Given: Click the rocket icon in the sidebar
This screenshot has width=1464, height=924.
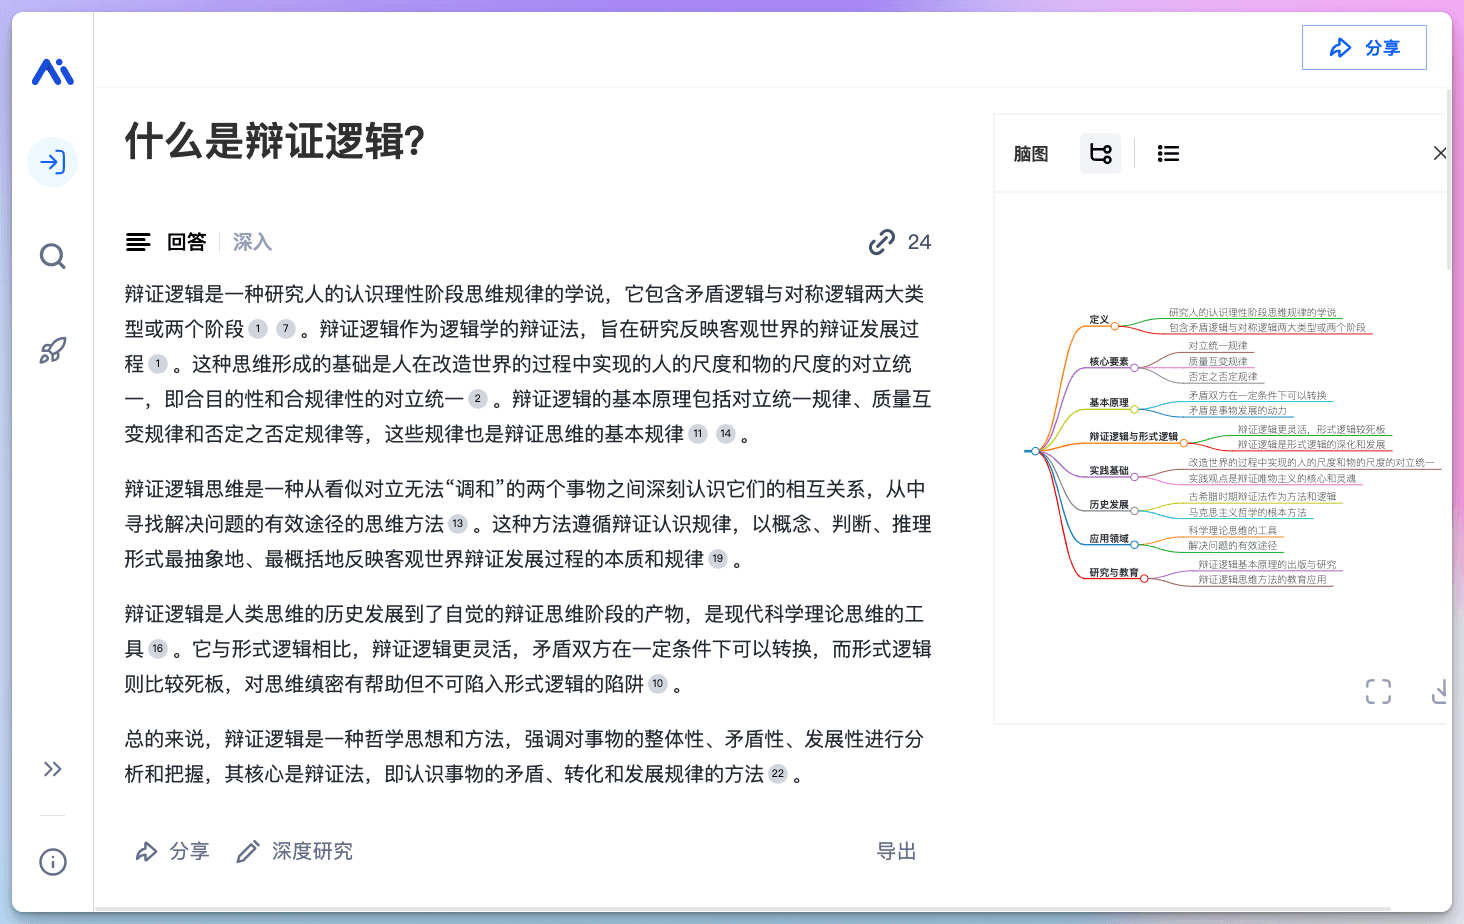Looking at the screenshot, I should [53, 350].
